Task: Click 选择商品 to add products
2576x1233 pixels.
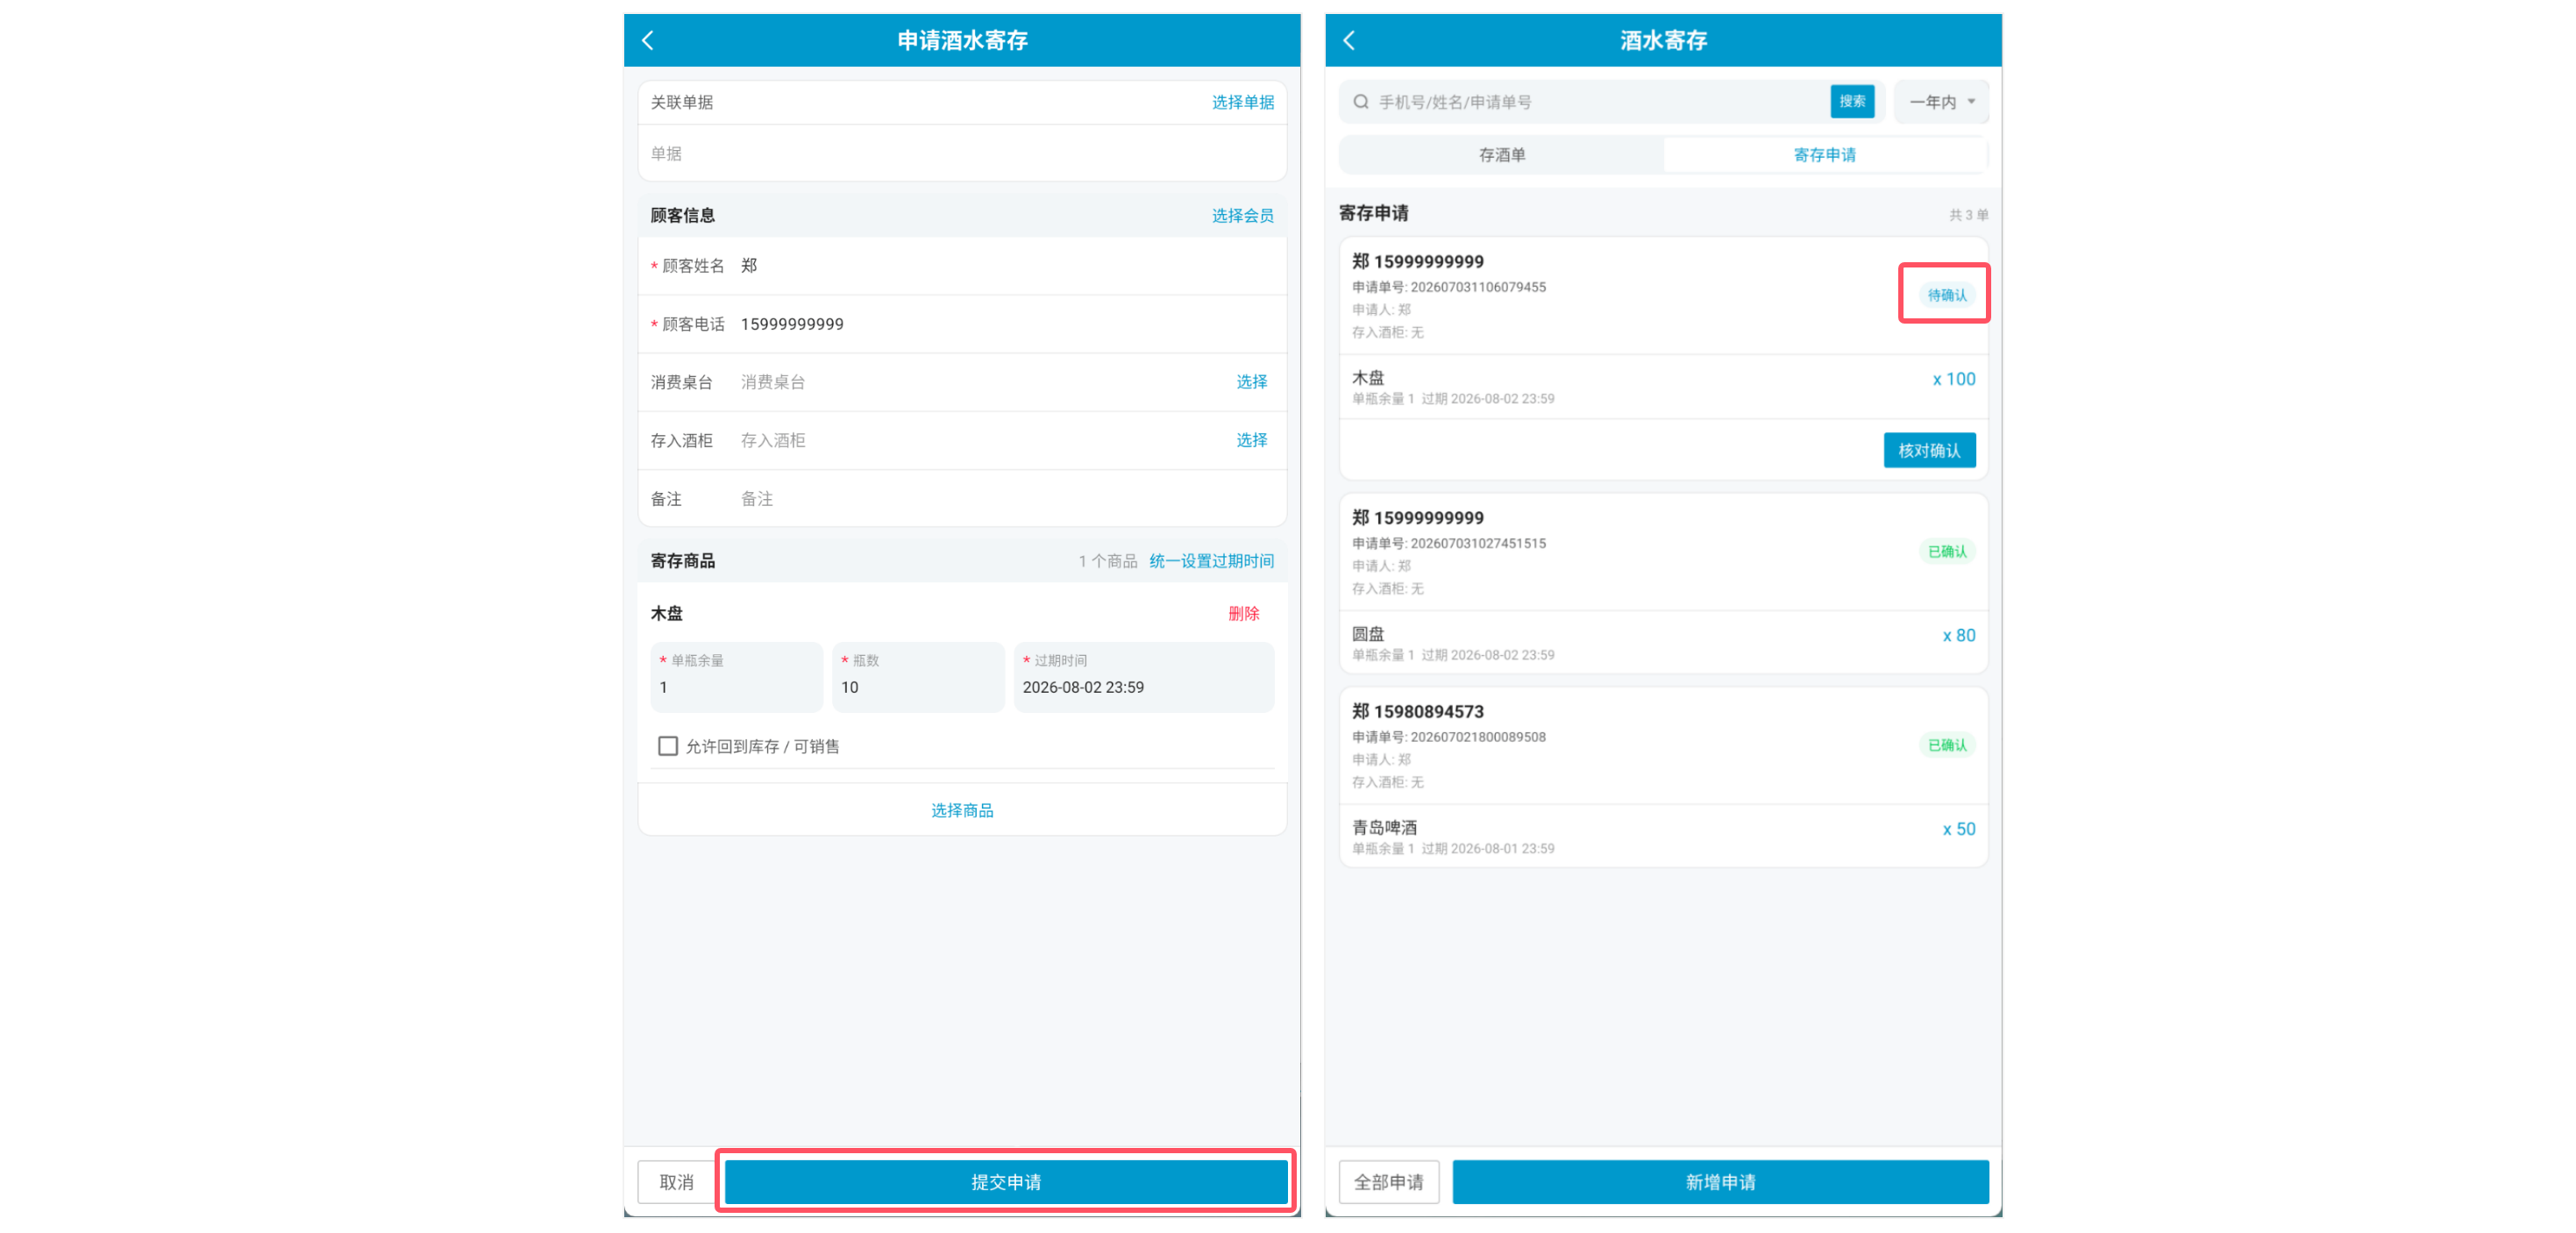Action: (962, 810)
